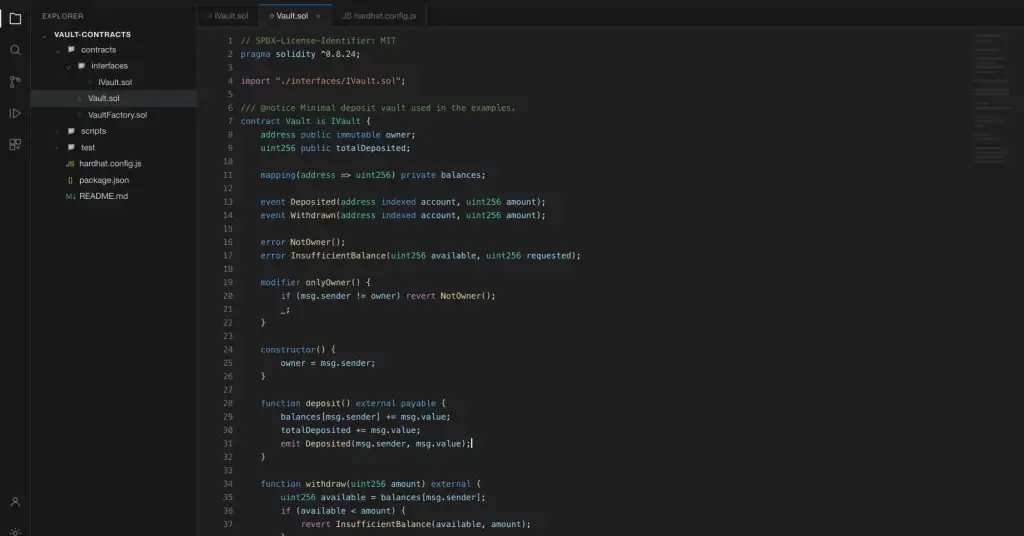Open README.md from the explorer tree

pos(103,196)
